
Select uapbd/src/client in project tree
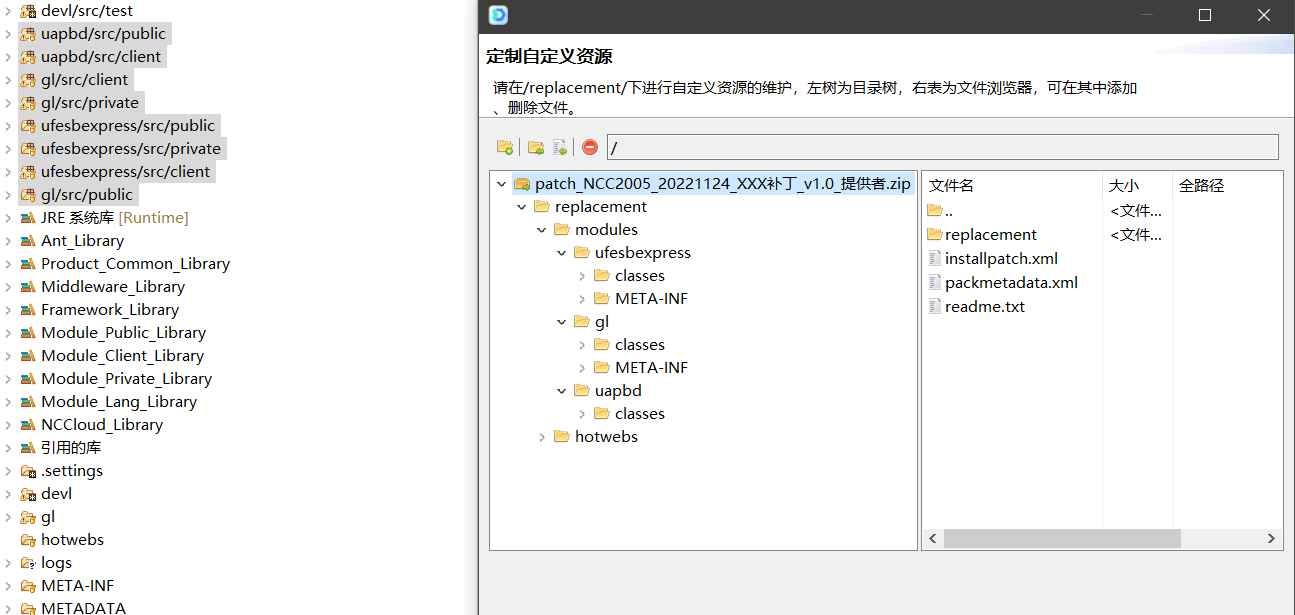(x=101, y=57)
